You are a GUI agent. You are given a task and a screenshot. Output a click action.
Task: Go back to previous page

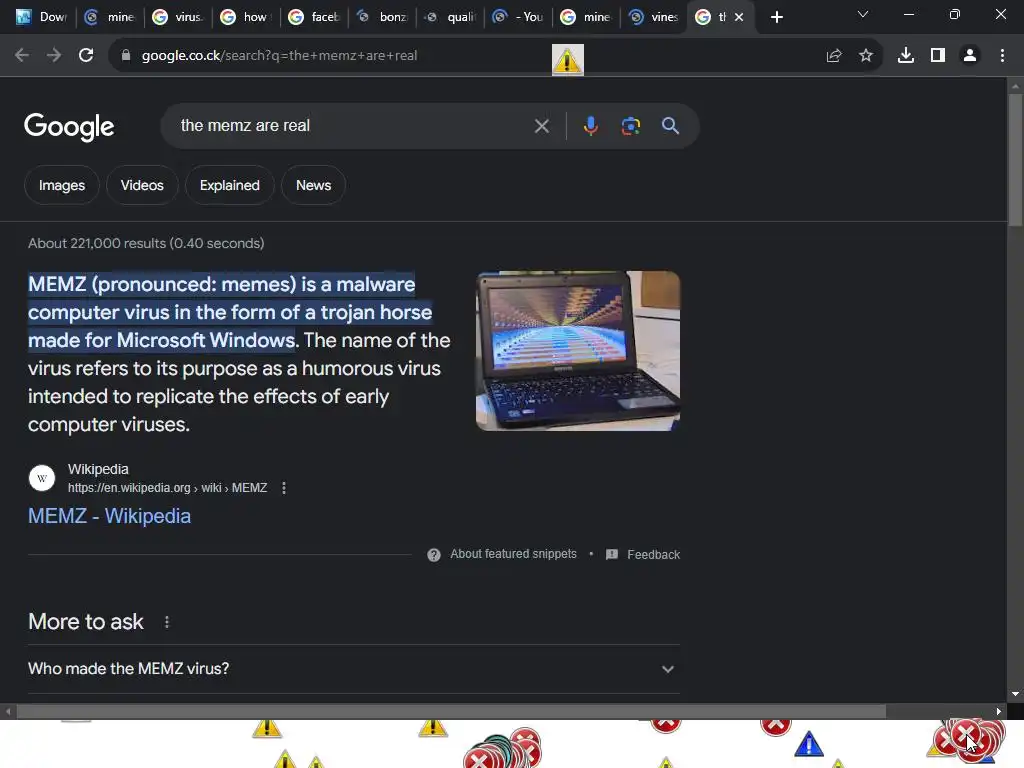pos(22,56)
